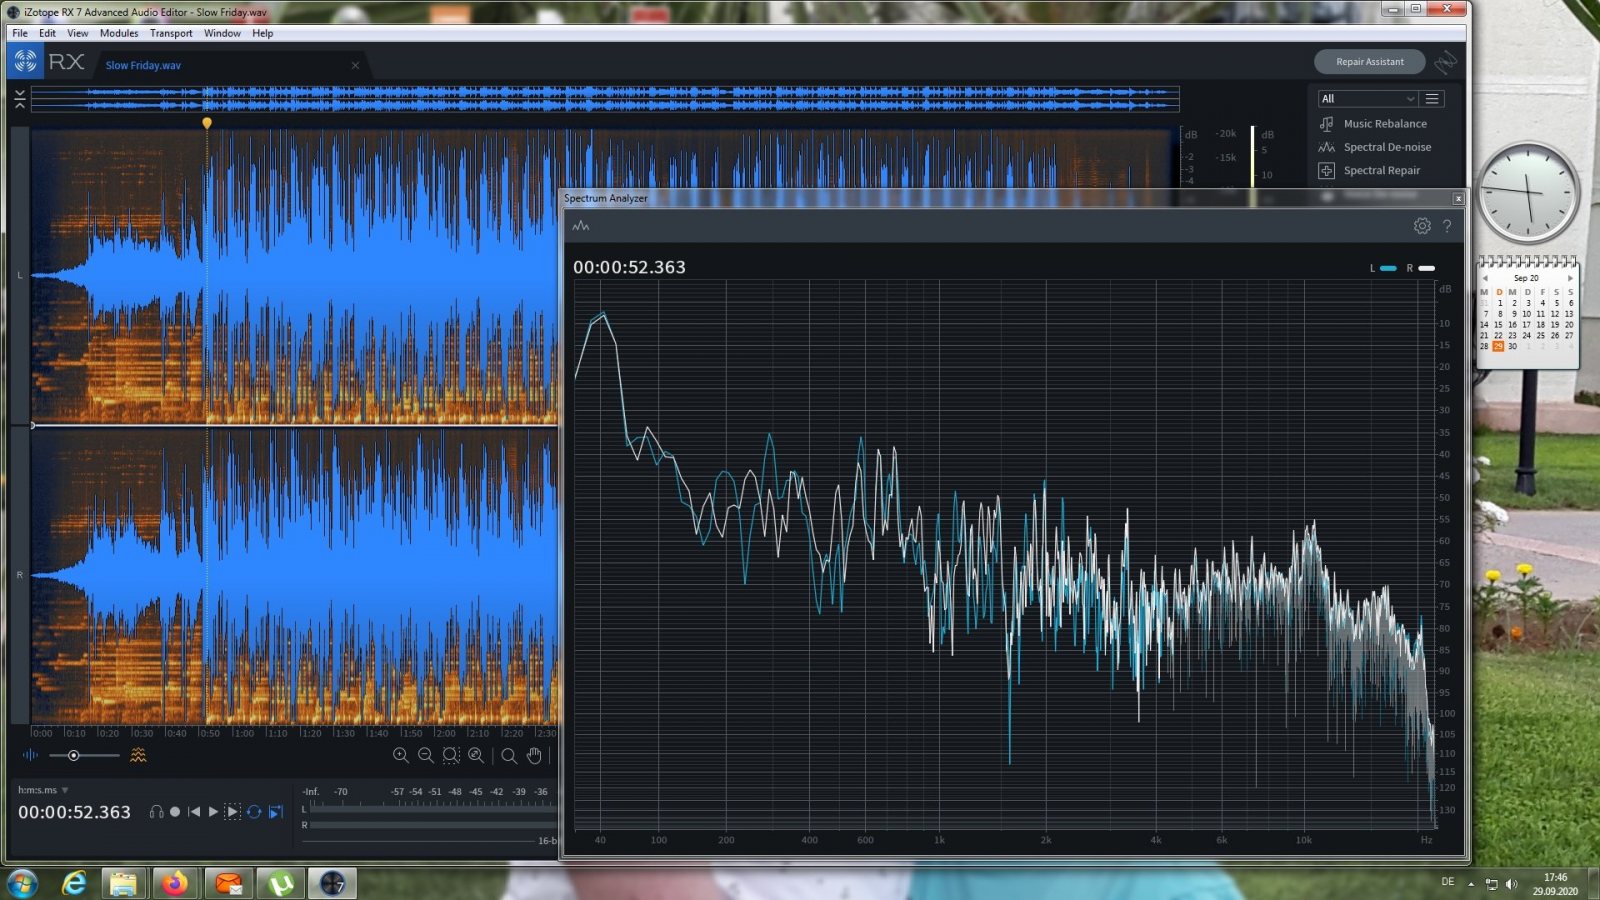Play the audio from the cursor
Image resolution: width=1600 pixels, height=900 pixels.
(213, 812)
